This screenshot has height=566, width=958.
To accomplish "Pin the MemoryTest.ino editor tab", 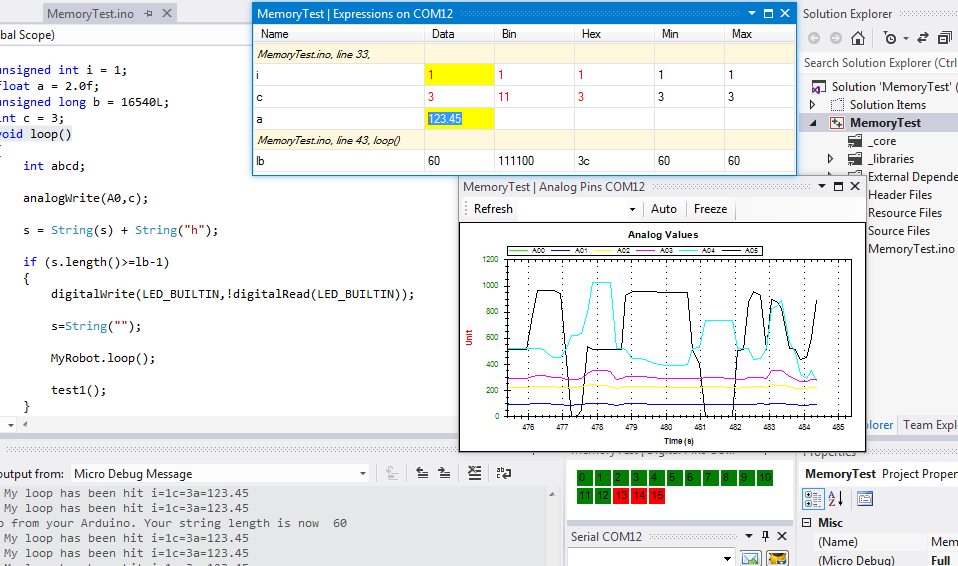I will click(x=148, y=14).
